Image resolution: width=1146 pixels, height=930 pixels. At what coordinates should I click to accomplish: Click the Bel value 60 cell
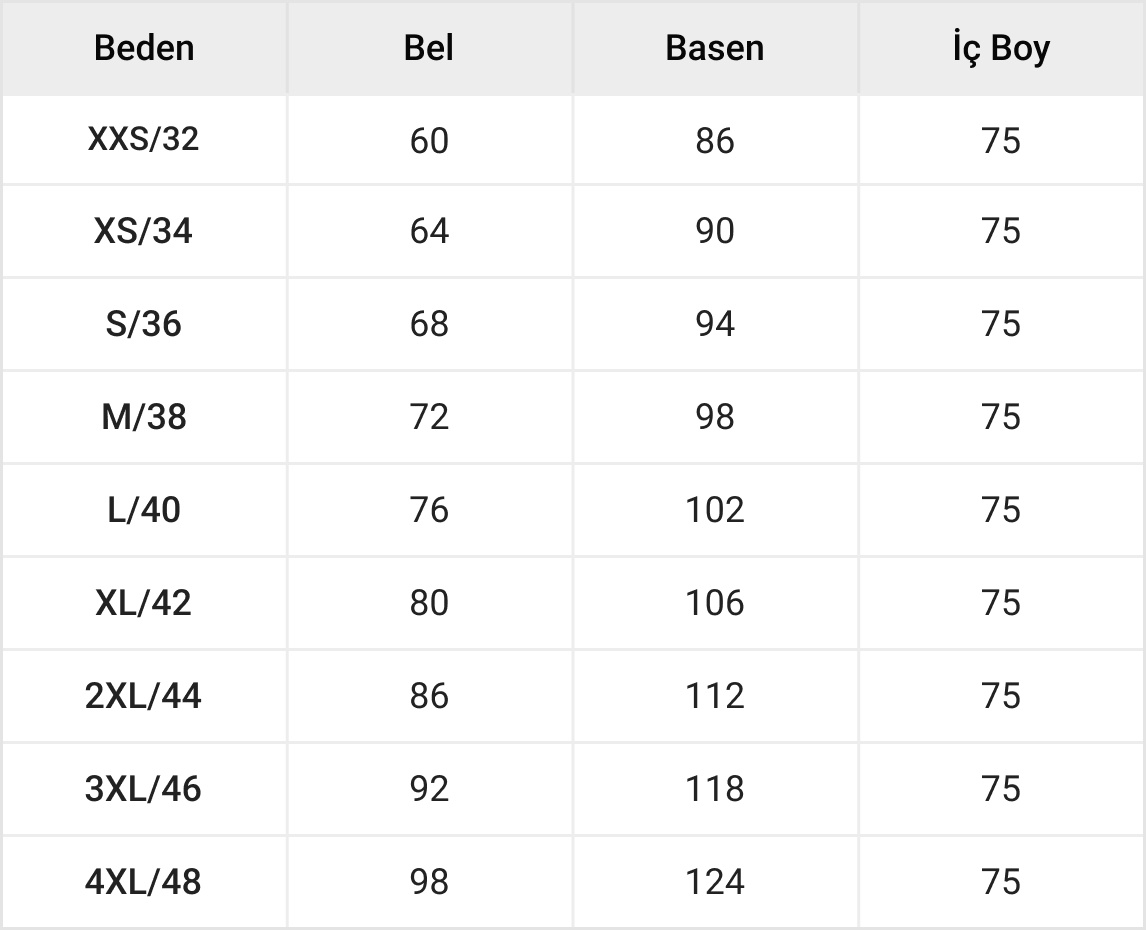[429, 140]
